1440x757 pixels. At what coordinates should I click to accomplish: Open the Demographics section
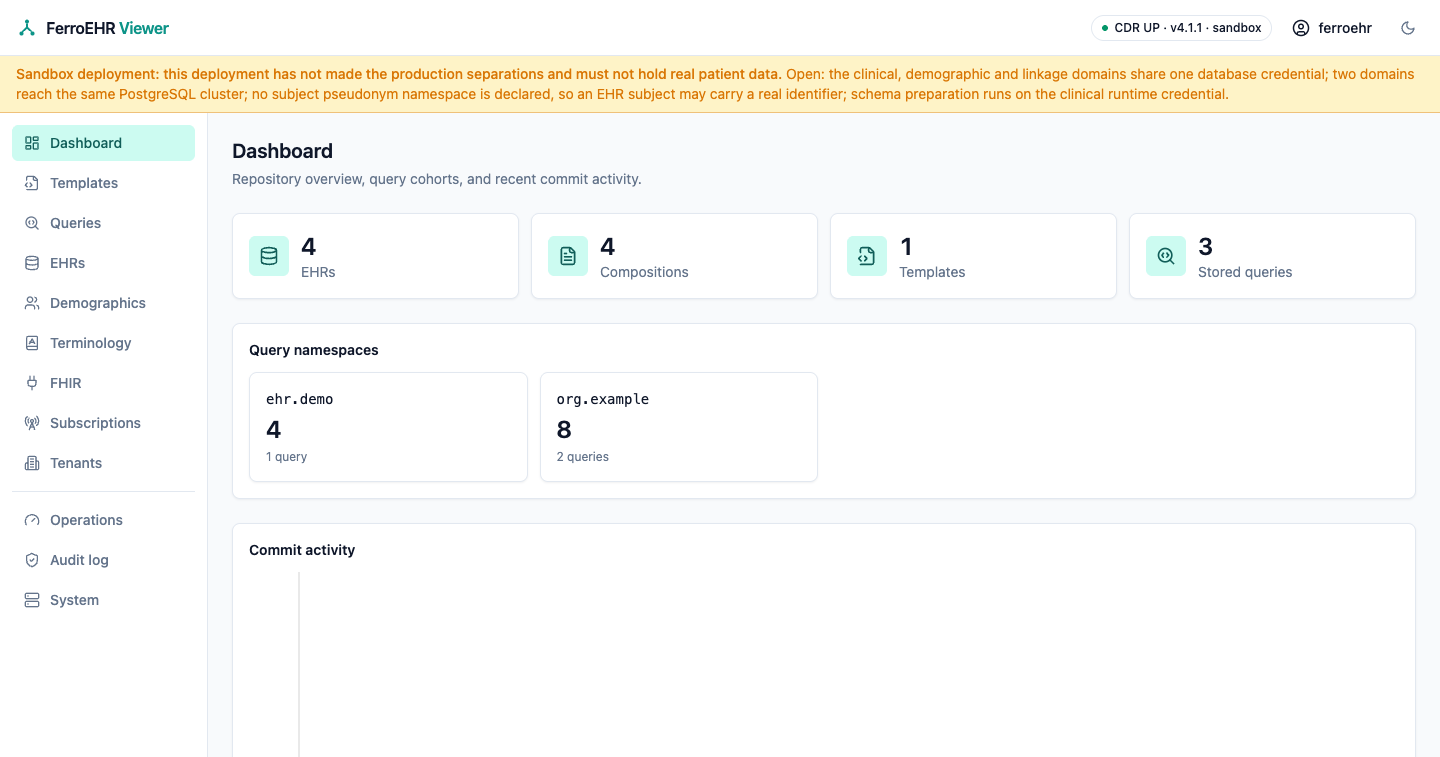103,303
